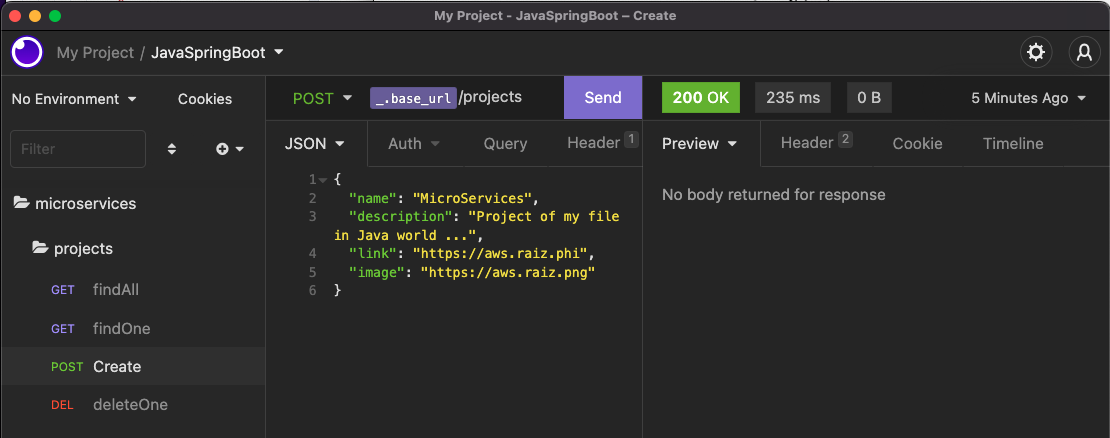The height and width of the screenshot is (438, 1110).
Task: Open the user account icon
Action: (1084, 52)
